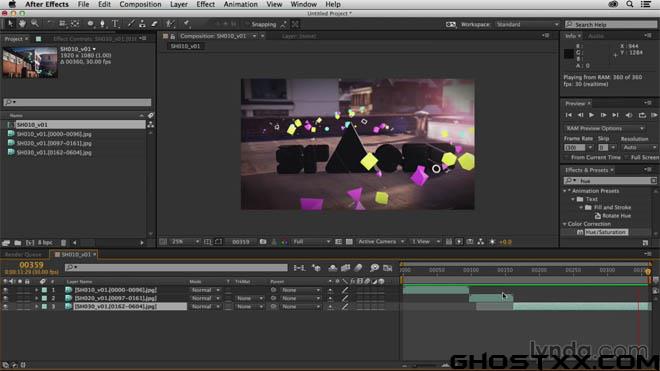
Task: Open the Animation menu
Action: coord(240,4)
